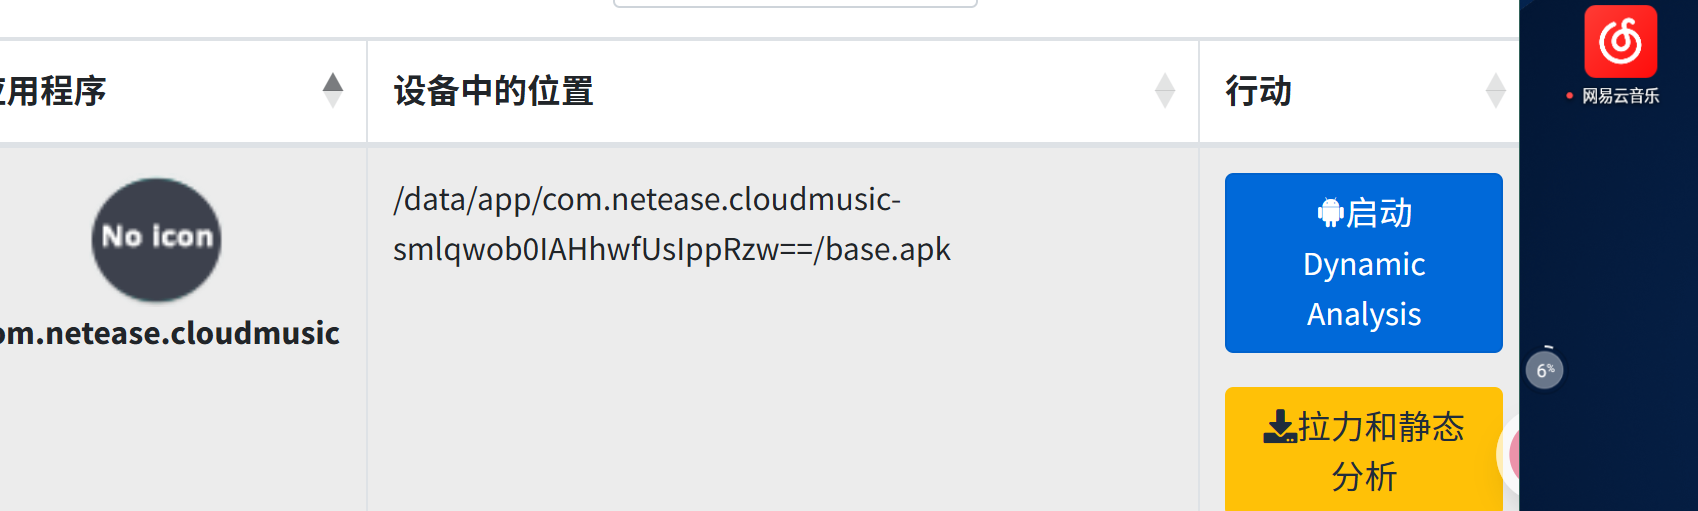Click up sort arrow in 设备中的位置 column

[1165, 81]
